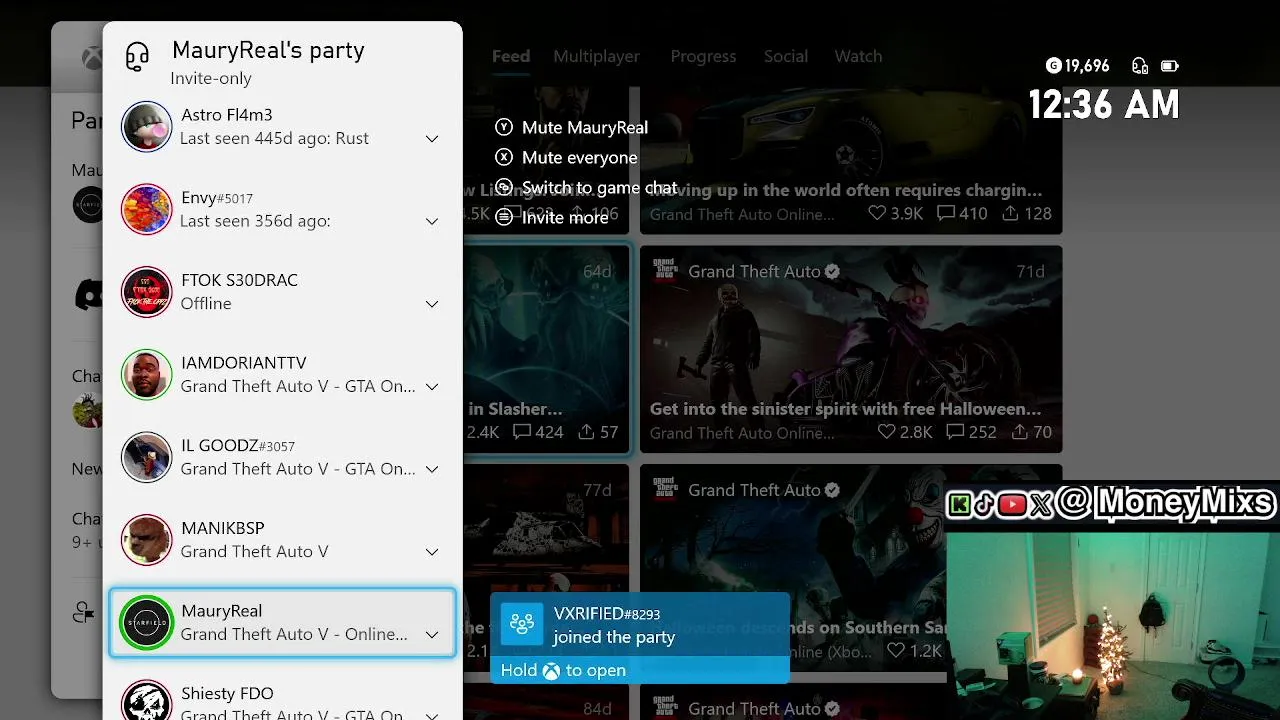Click the Gamerscore G icon
The height and width of the screenshot is (720, 1280).
coord(1053,66)
